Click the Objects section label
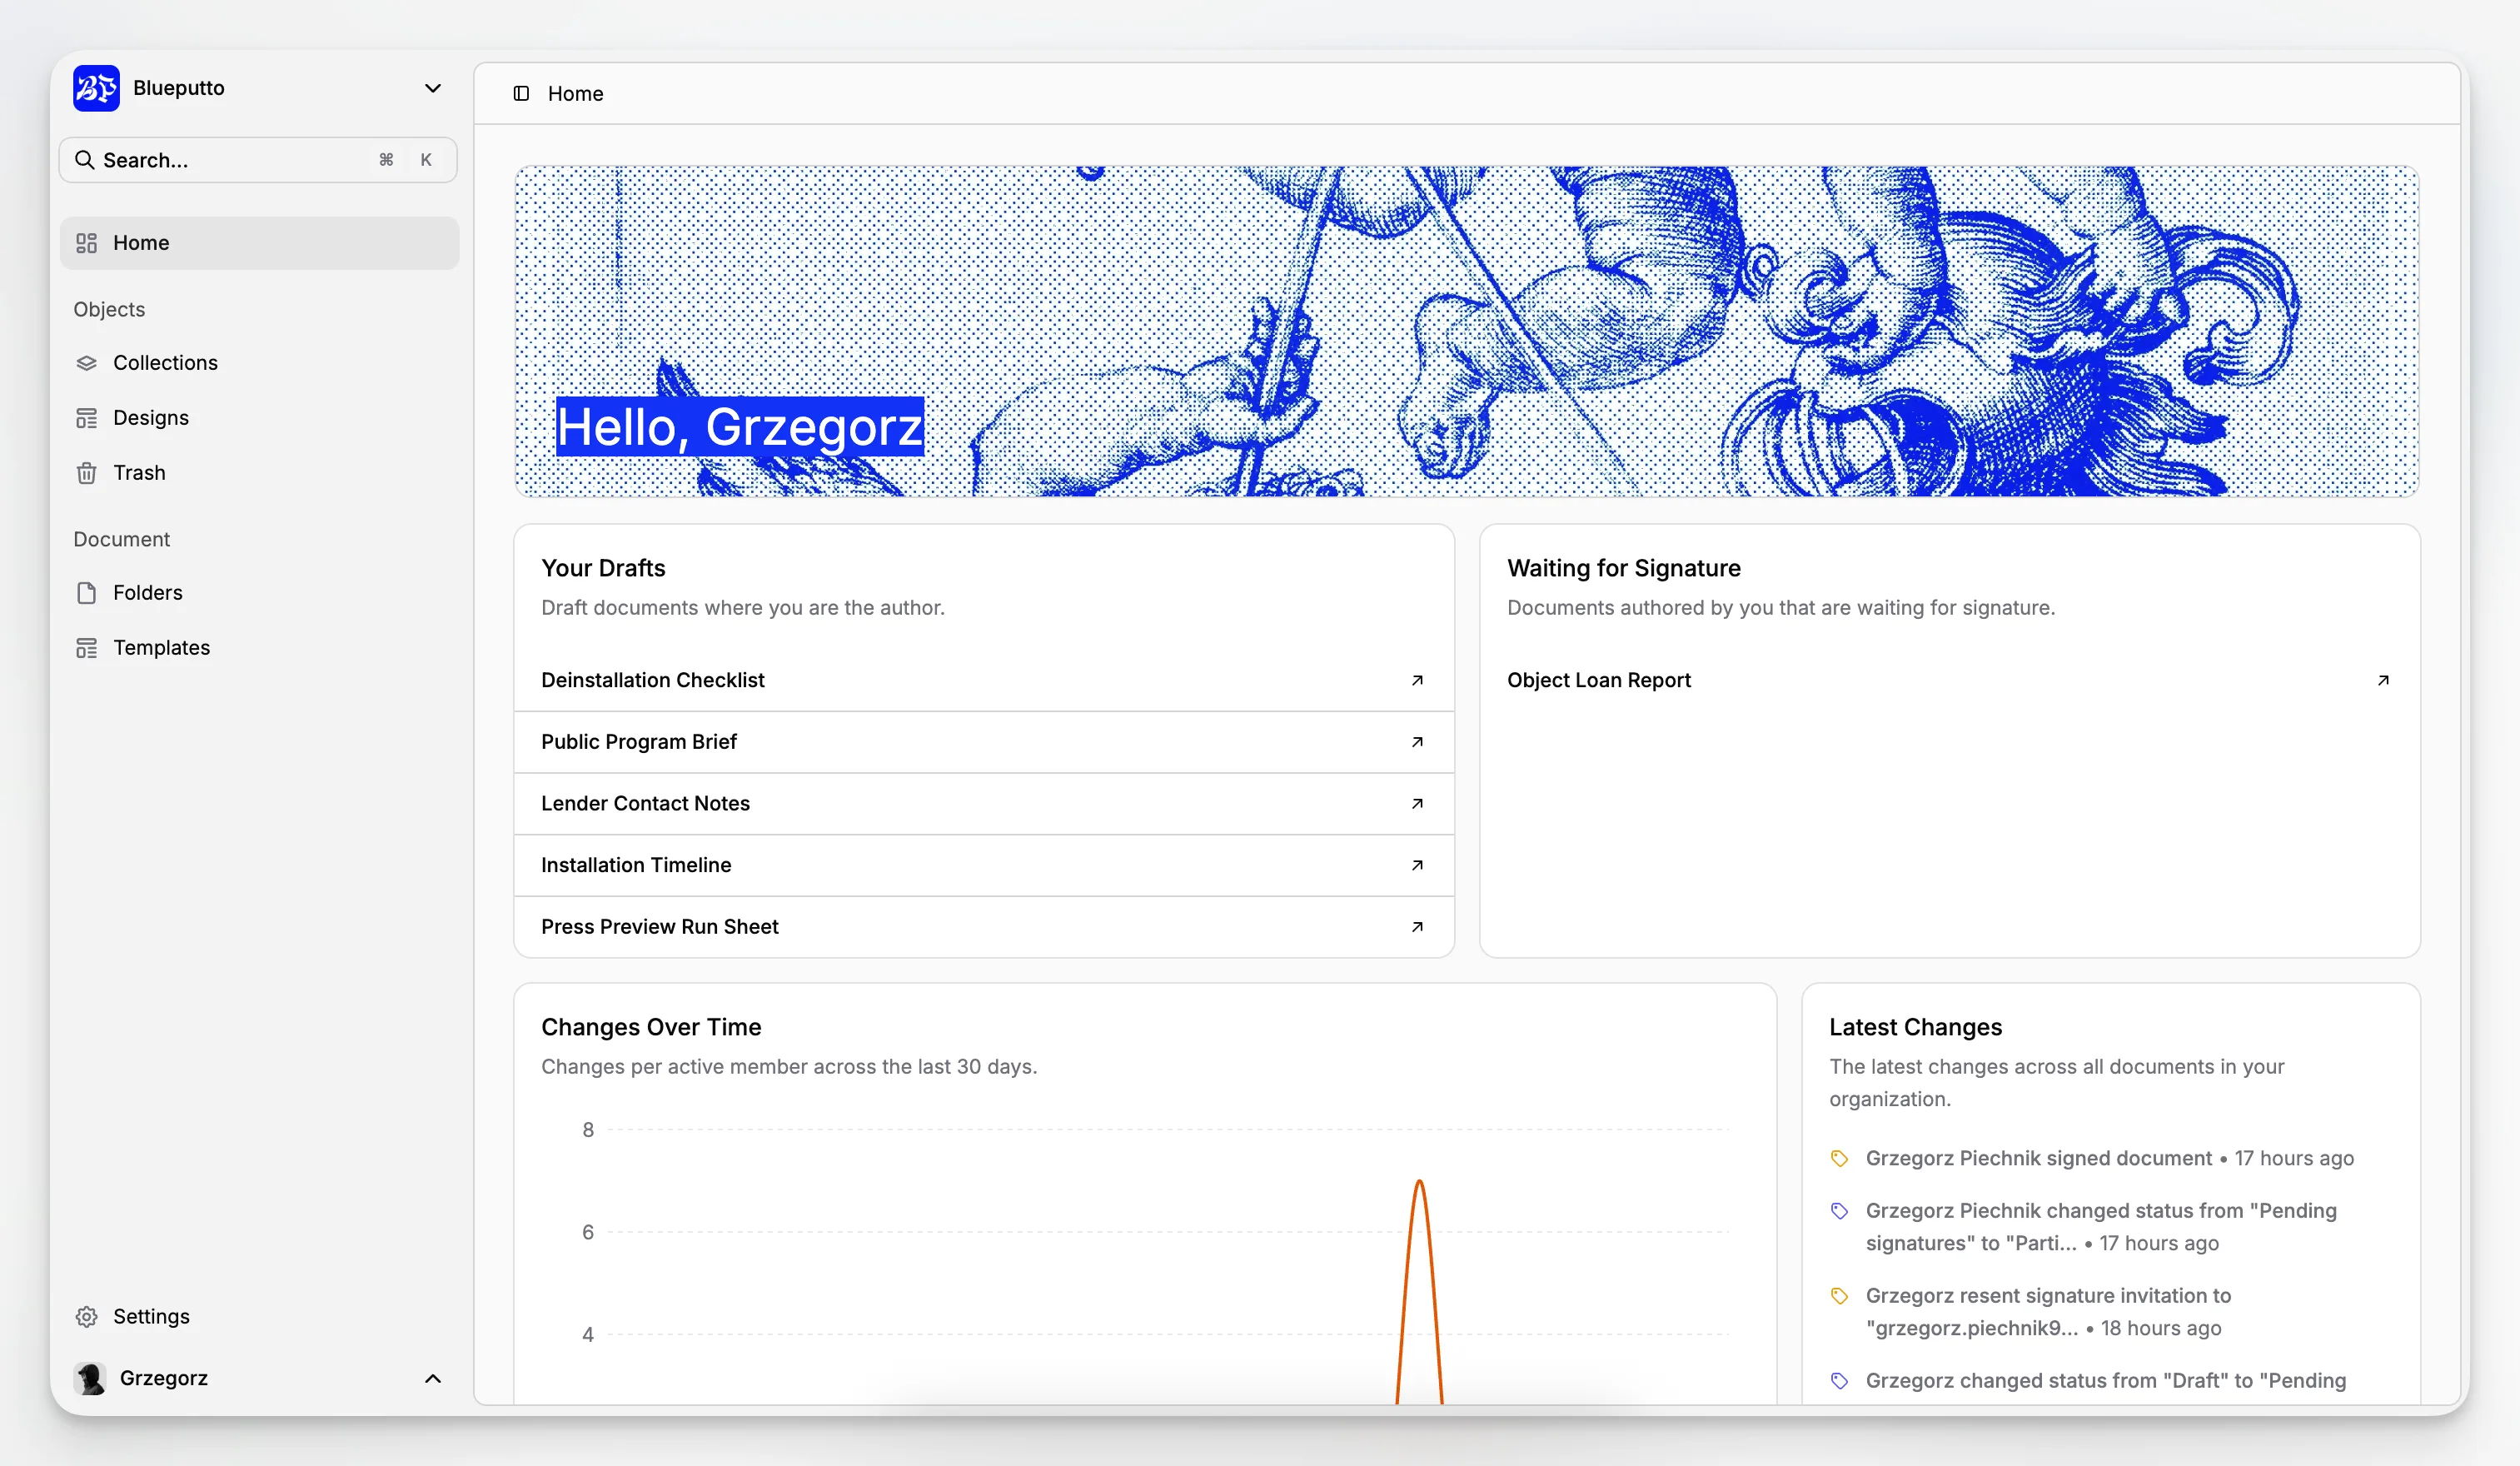 point(109,309)
